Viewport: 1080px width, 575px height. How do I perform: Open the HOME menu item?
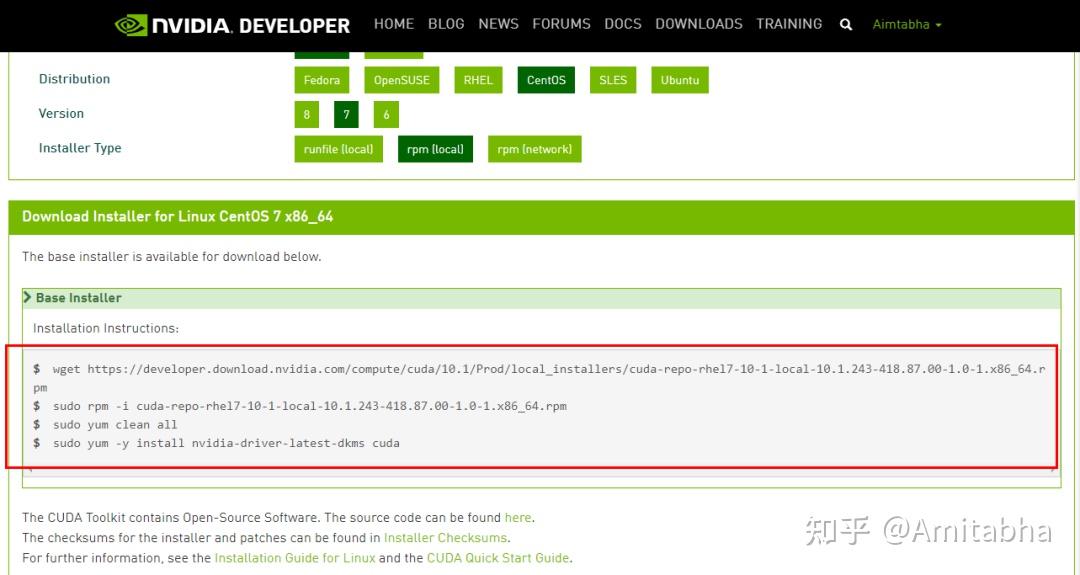coord(394,24)
